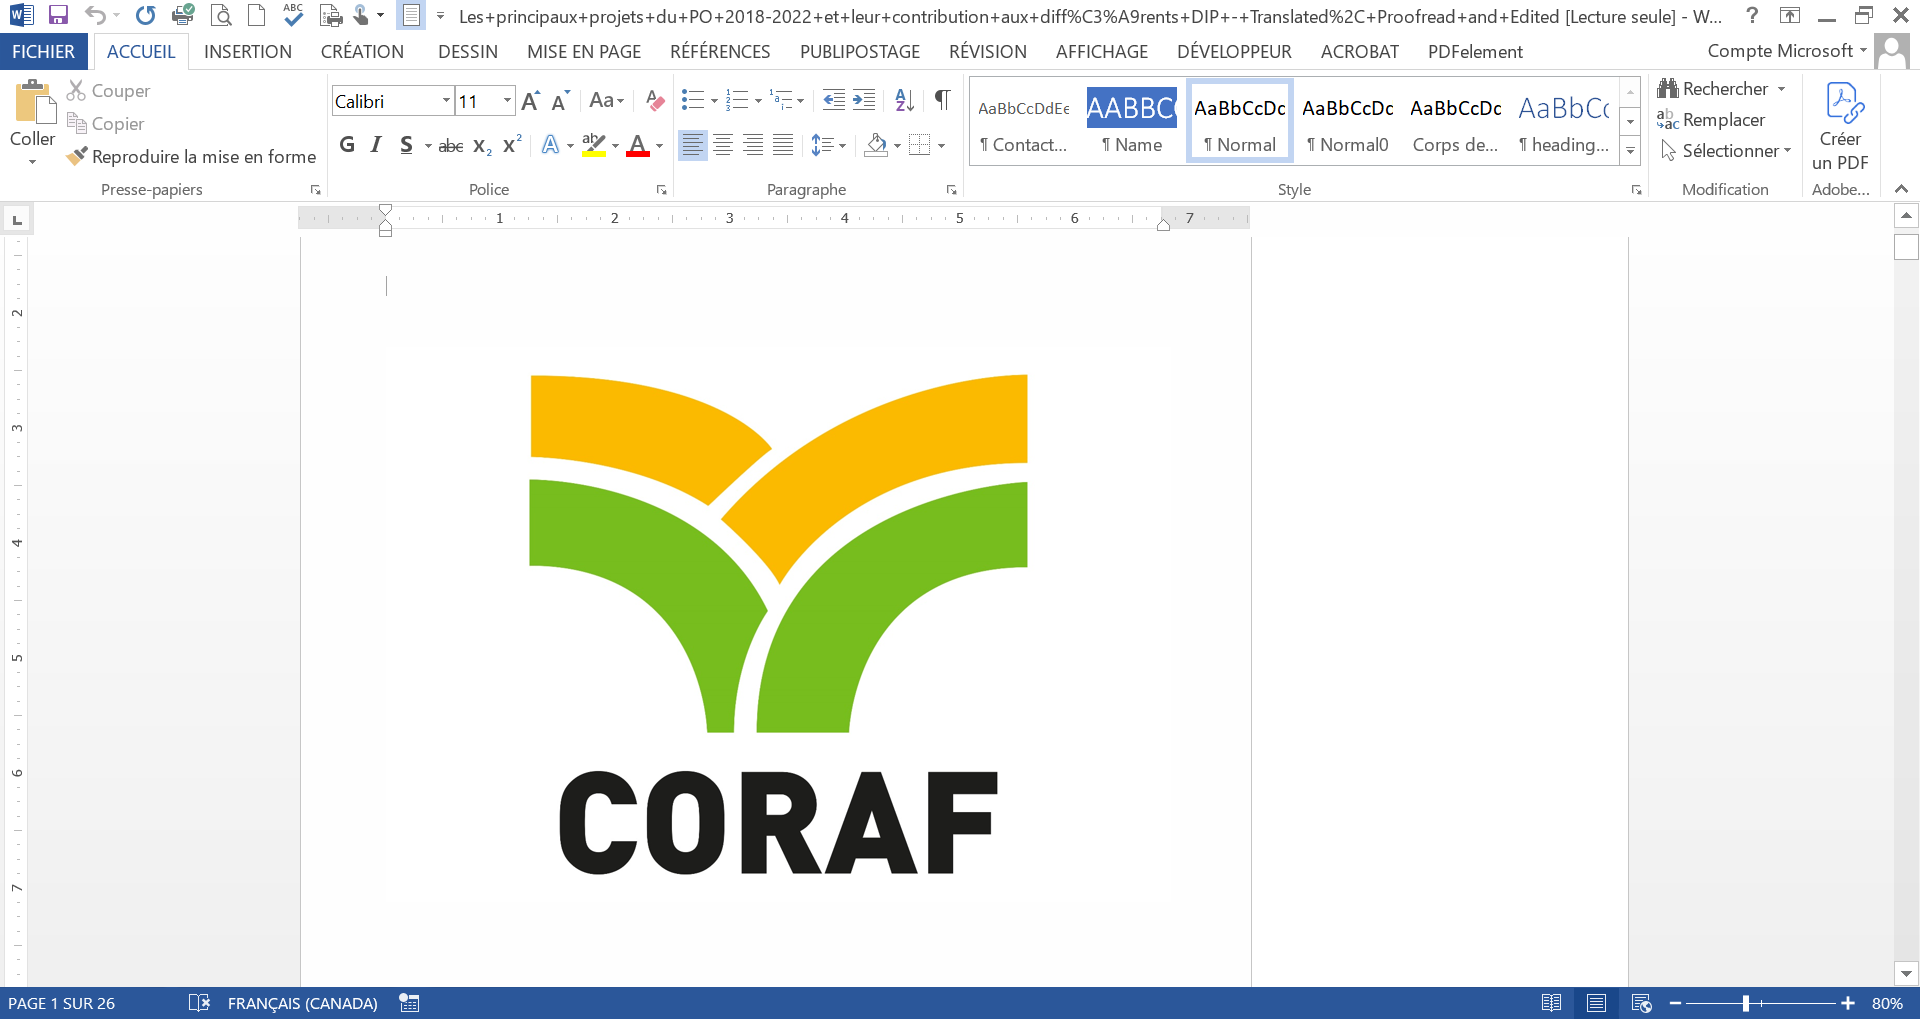Apply subscript x₂ formatting
Image resolution: width=1920 pixels, height=1019 pixels.
point(482,146)
